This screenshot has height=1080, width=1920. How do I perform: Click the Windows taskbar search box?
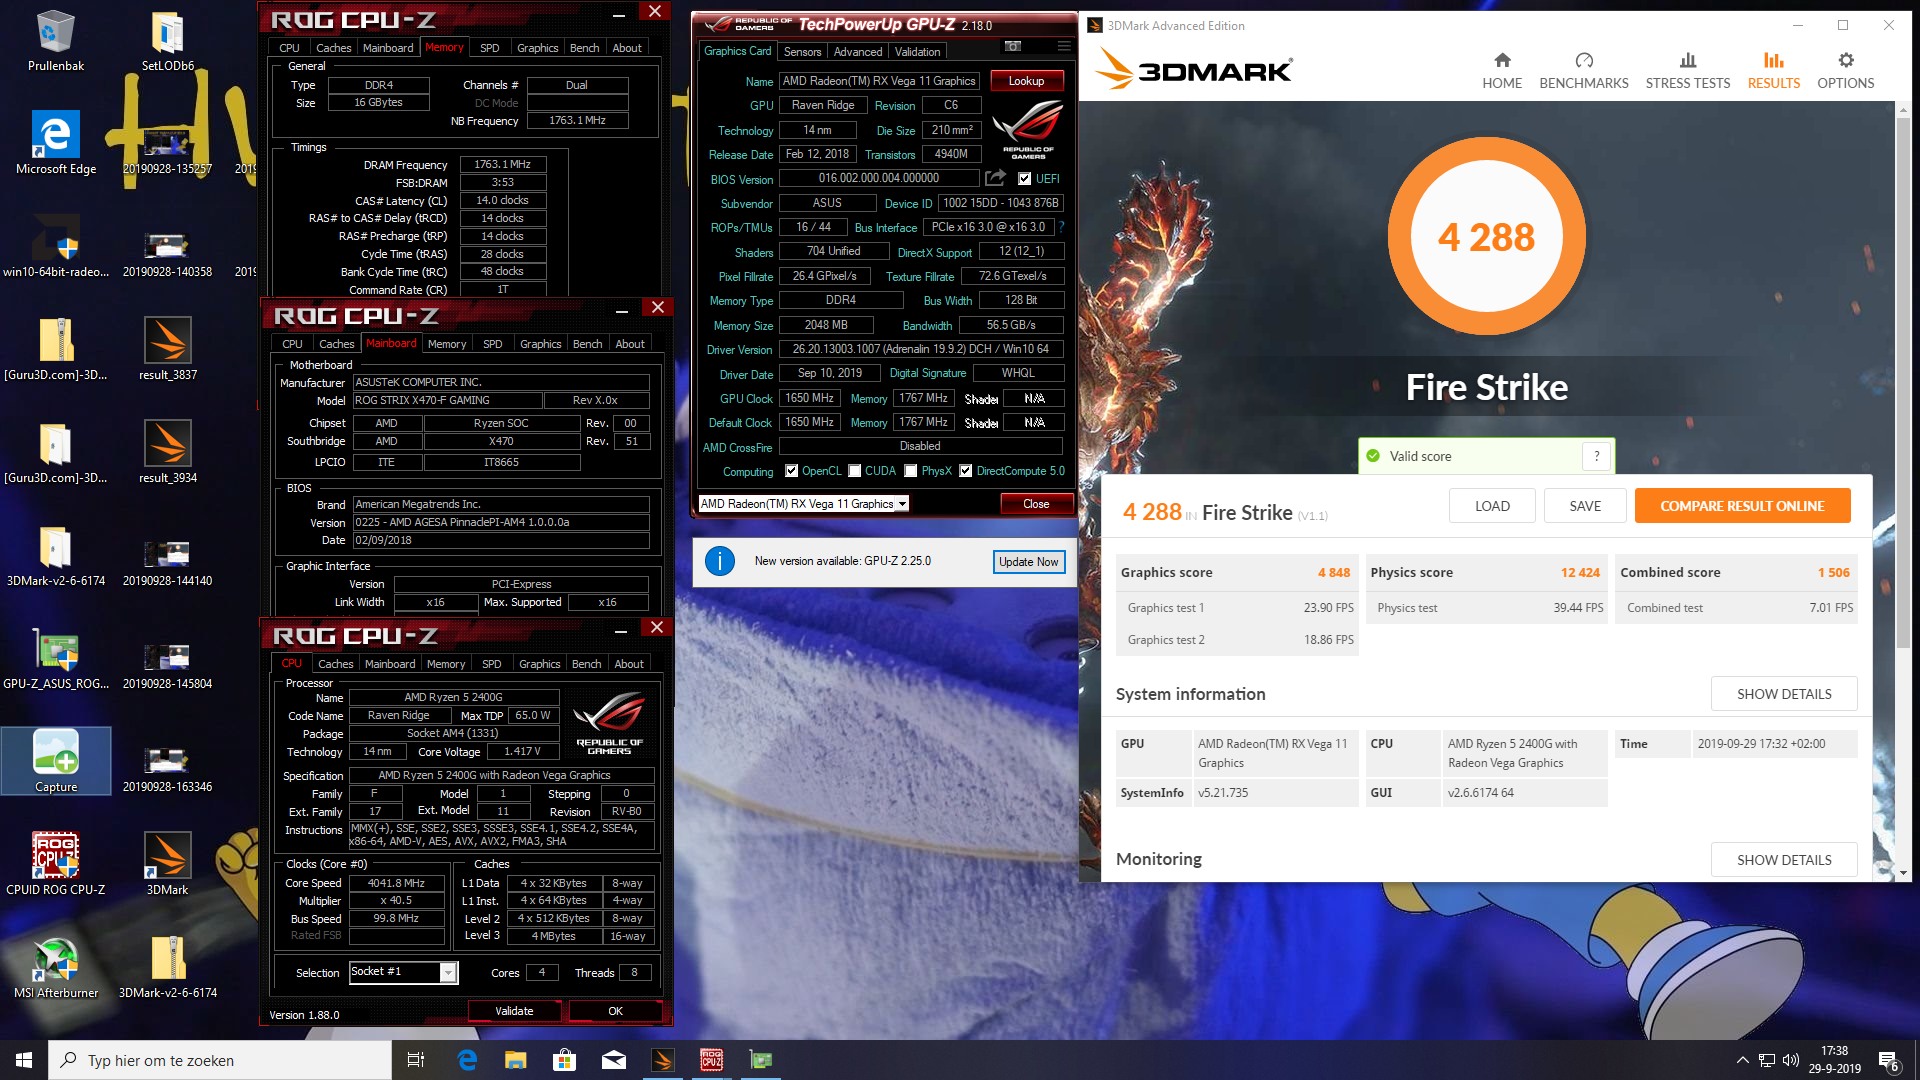[x=220, y=1060]
